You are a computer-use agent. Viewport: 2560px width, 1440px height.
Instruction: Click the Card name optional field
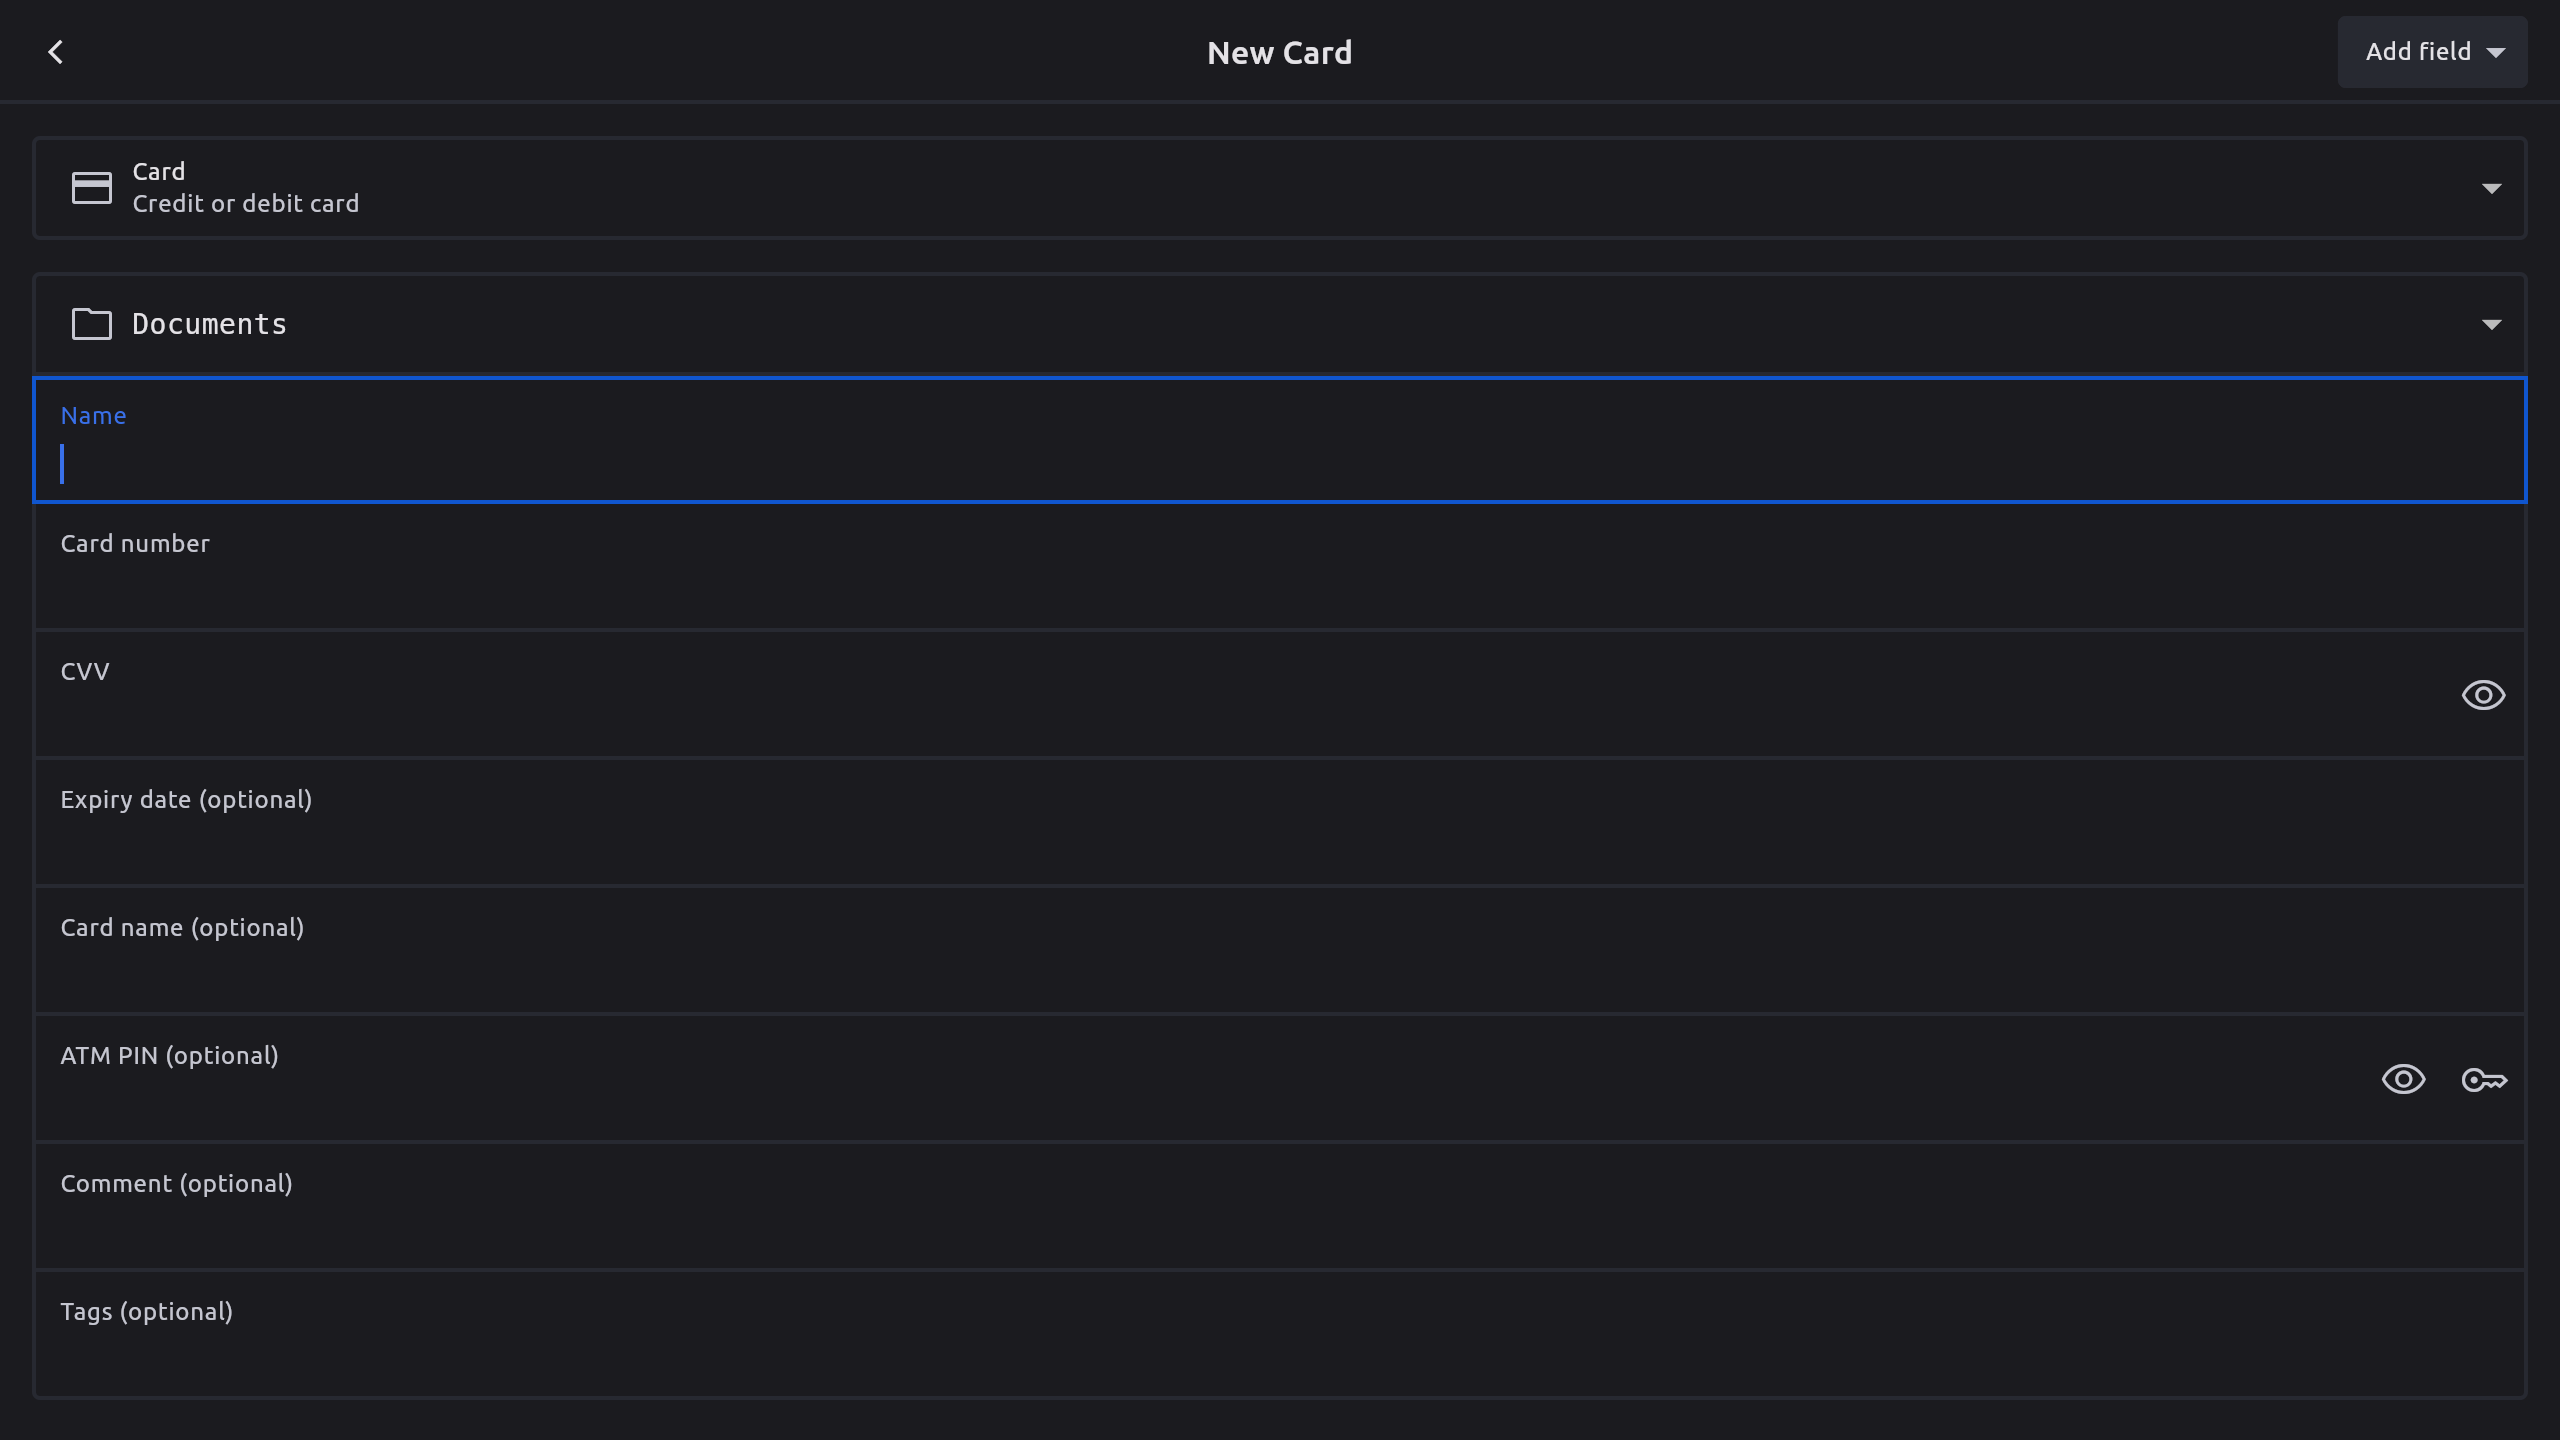coord(1280,972)
